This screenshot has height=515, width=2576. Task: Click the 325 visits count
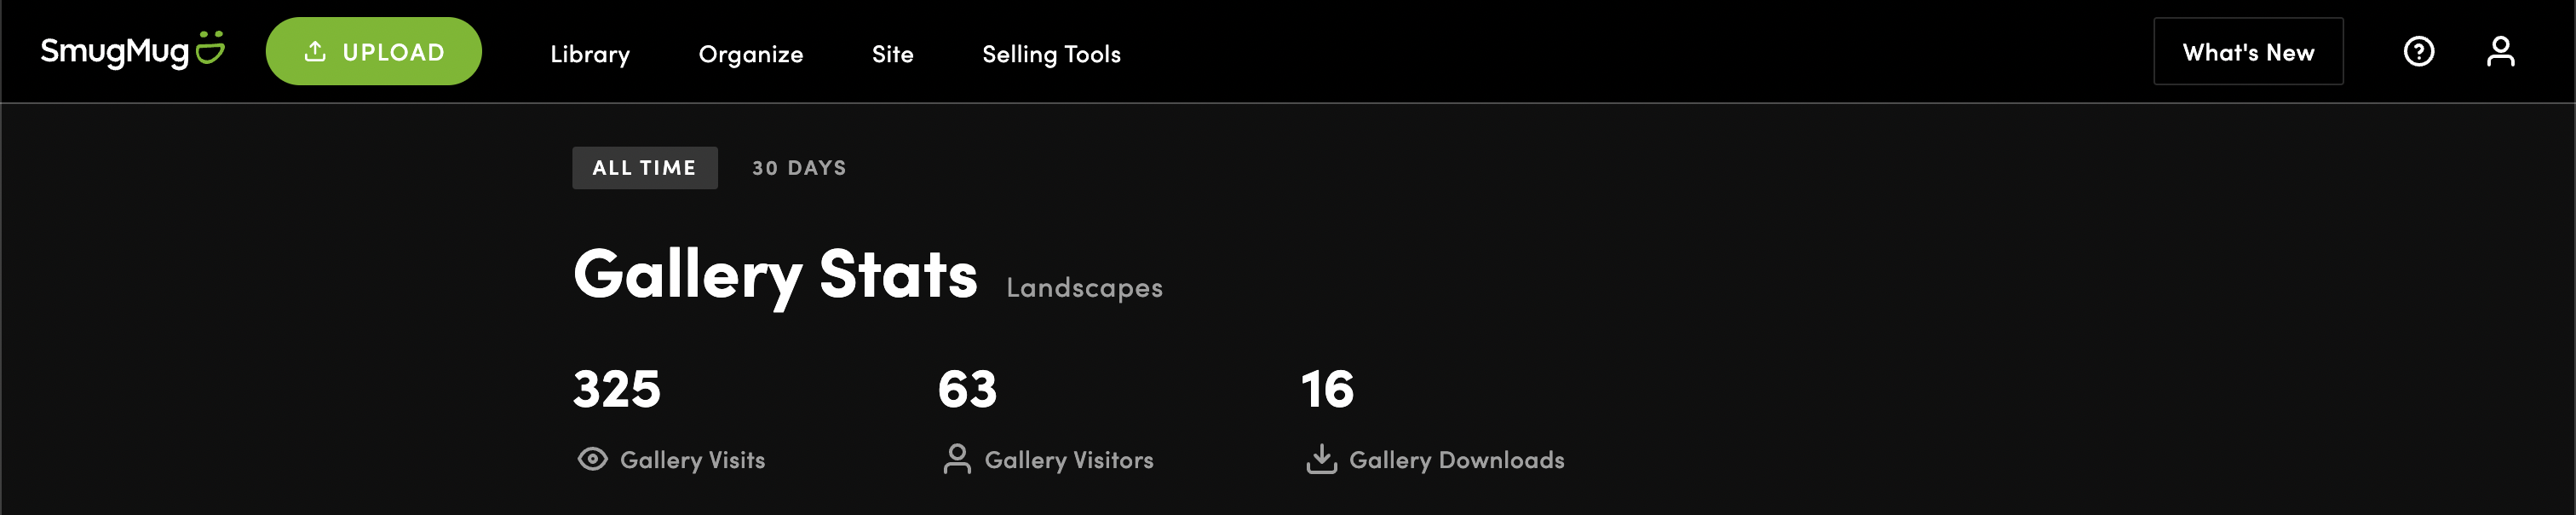click(x=617, y=389)
